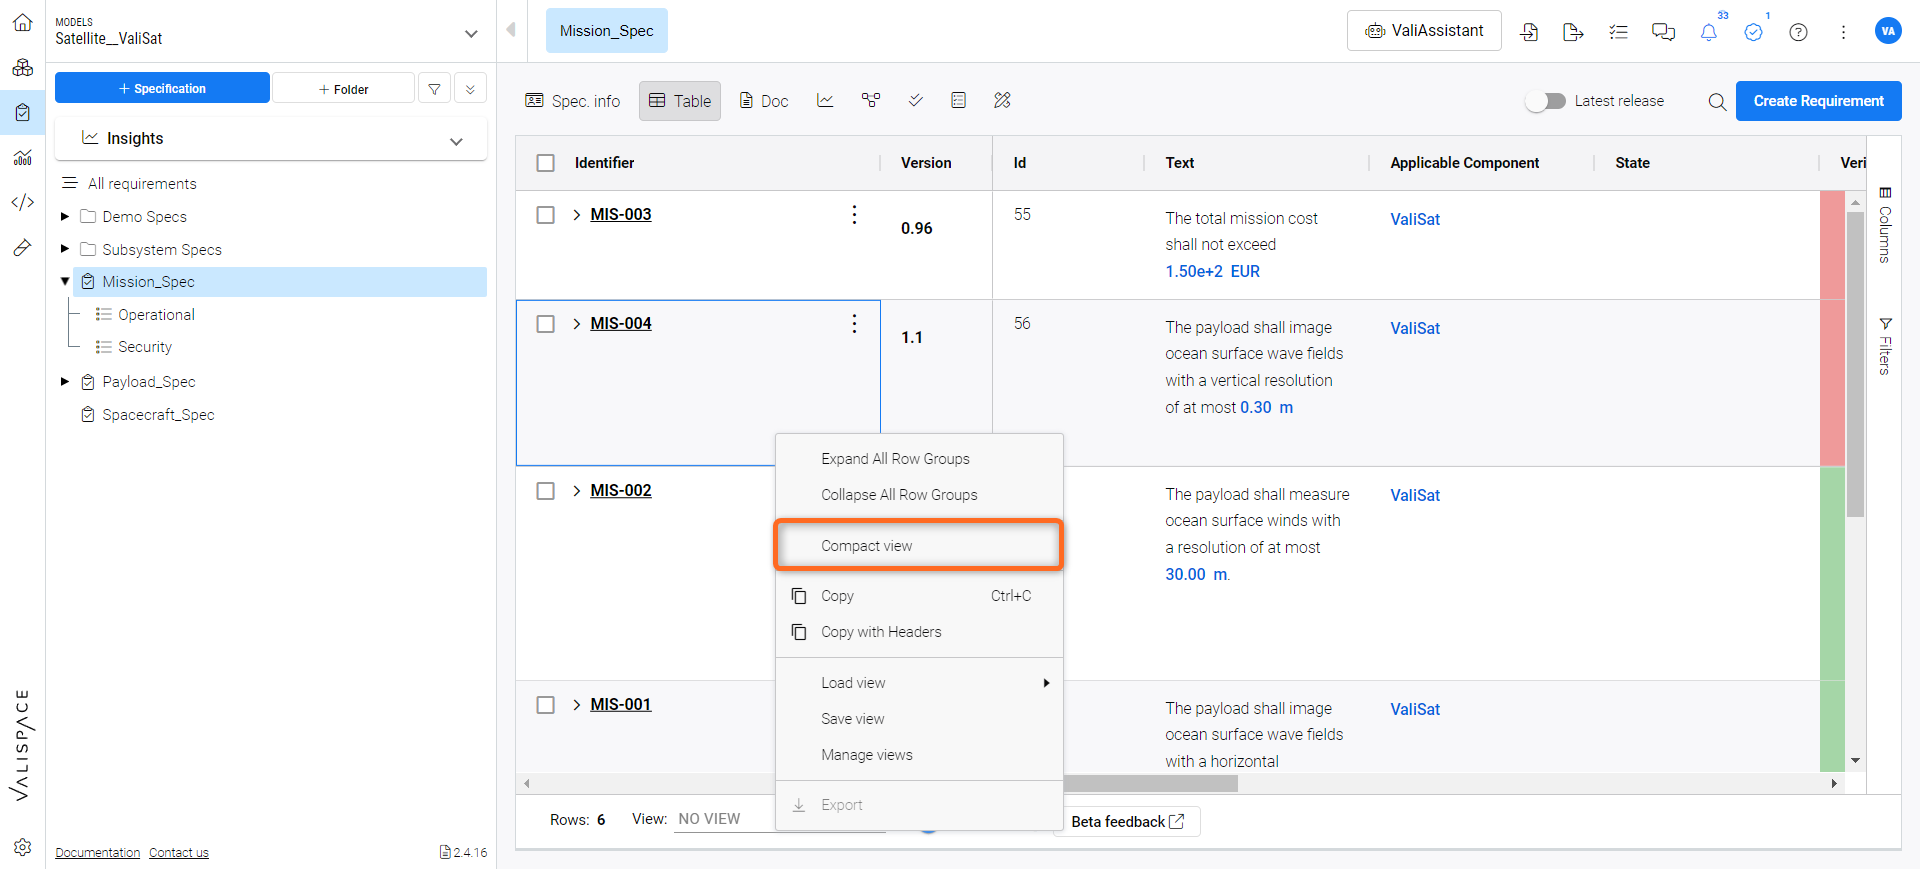The image size is (1920, 869).
Task: Open the task checklist icon in top bar
Action: [1618, 32]
